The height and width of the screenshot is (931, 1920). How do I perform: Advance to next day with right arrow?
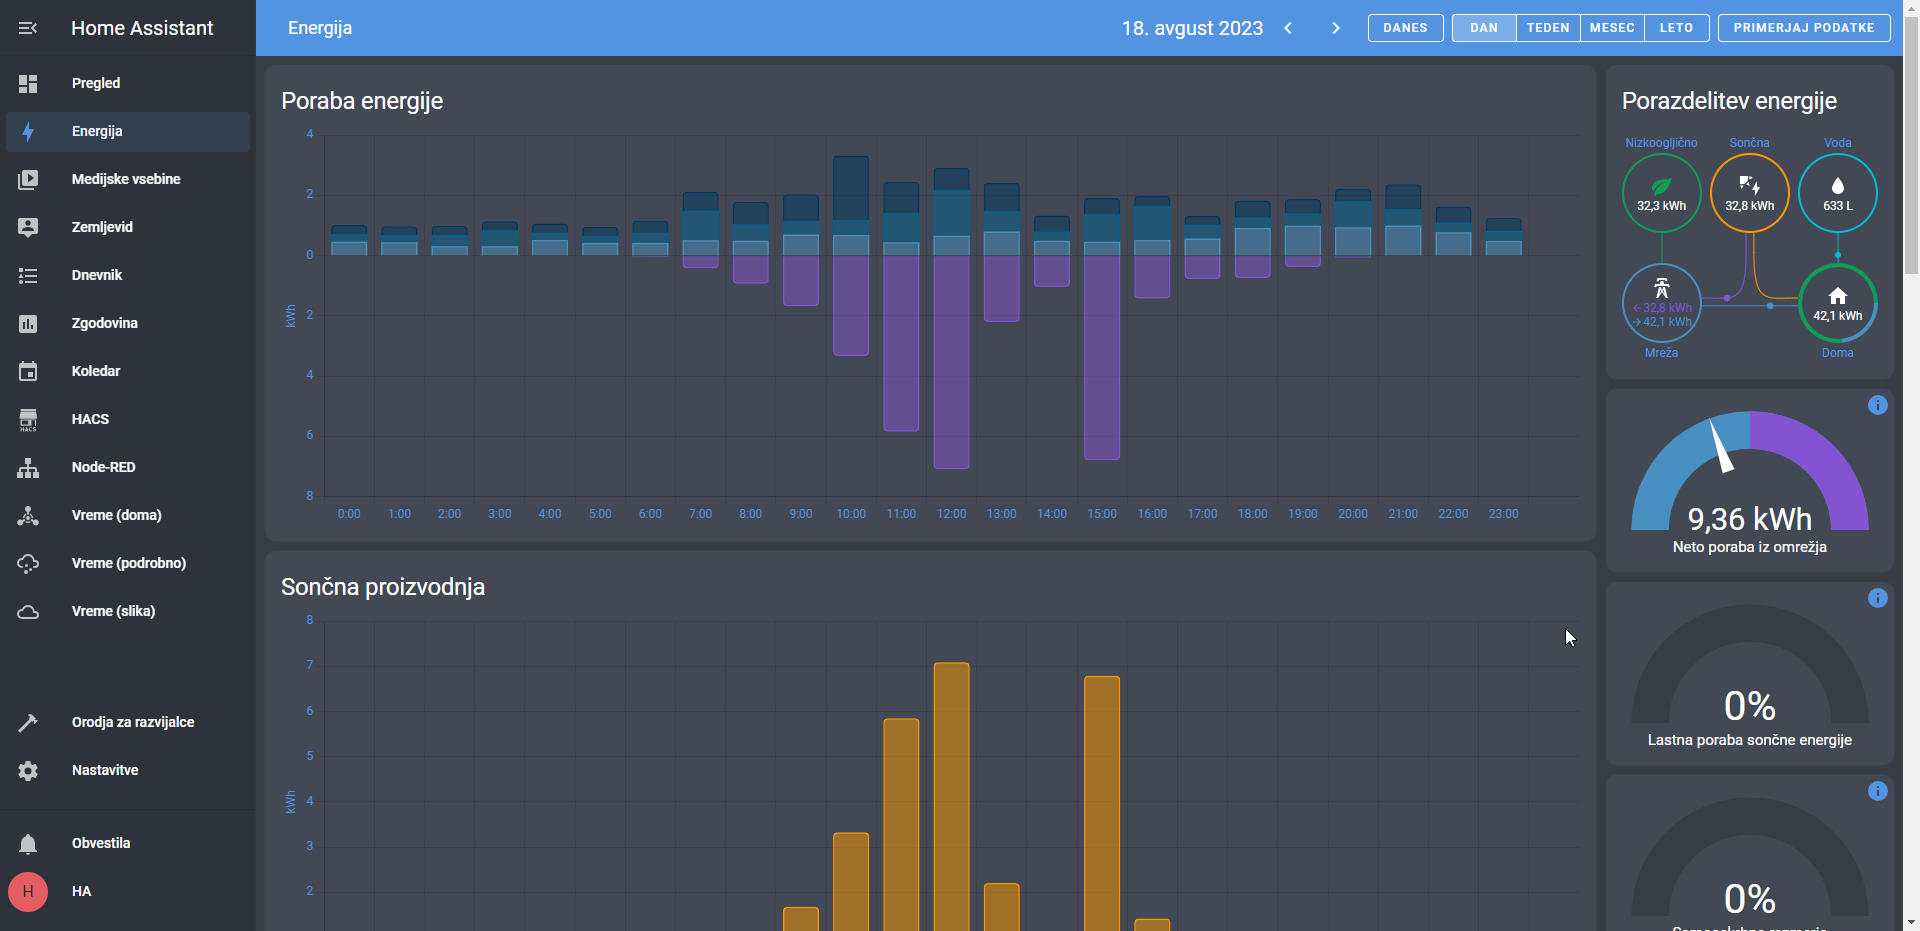1336,28
